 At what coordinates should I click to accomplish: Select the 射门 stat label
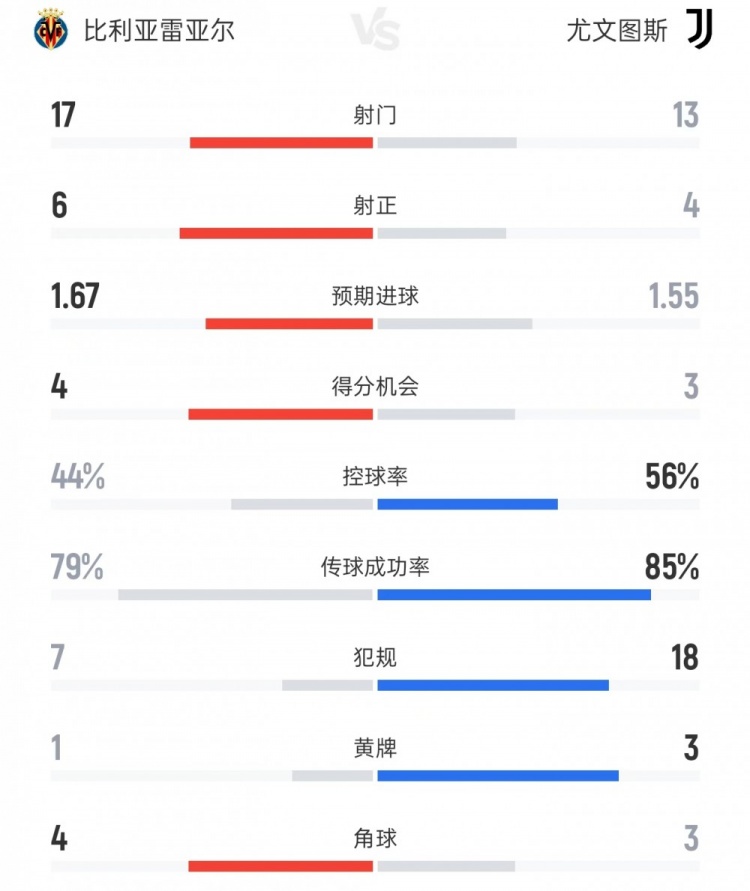tap(375, 116)
